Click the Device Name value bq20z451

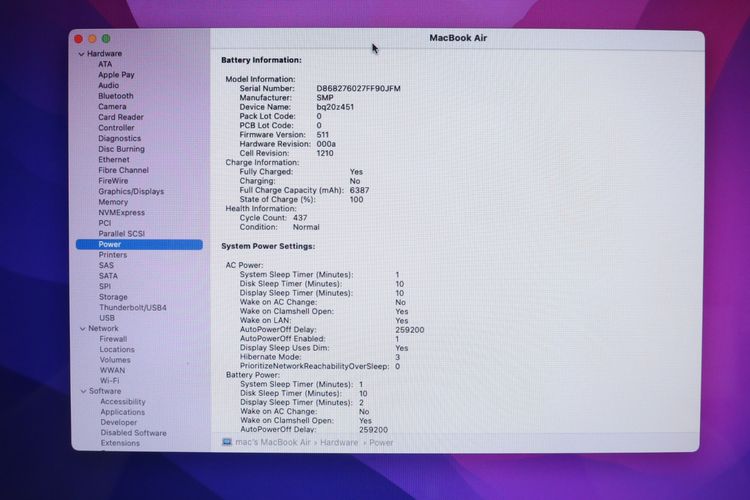point(335,107)
